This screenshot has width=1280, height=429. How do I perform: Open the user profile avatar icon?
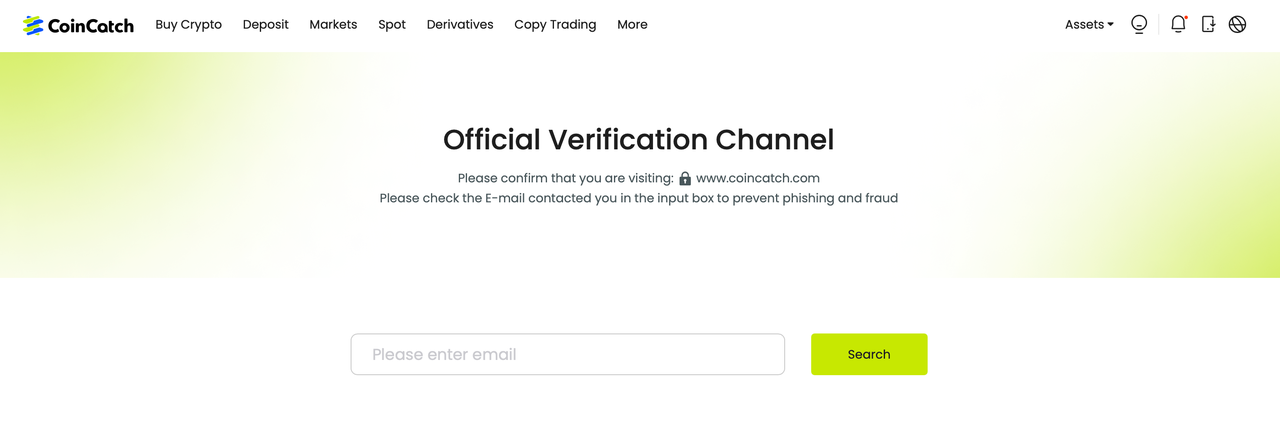click(x=1139, y=24)
